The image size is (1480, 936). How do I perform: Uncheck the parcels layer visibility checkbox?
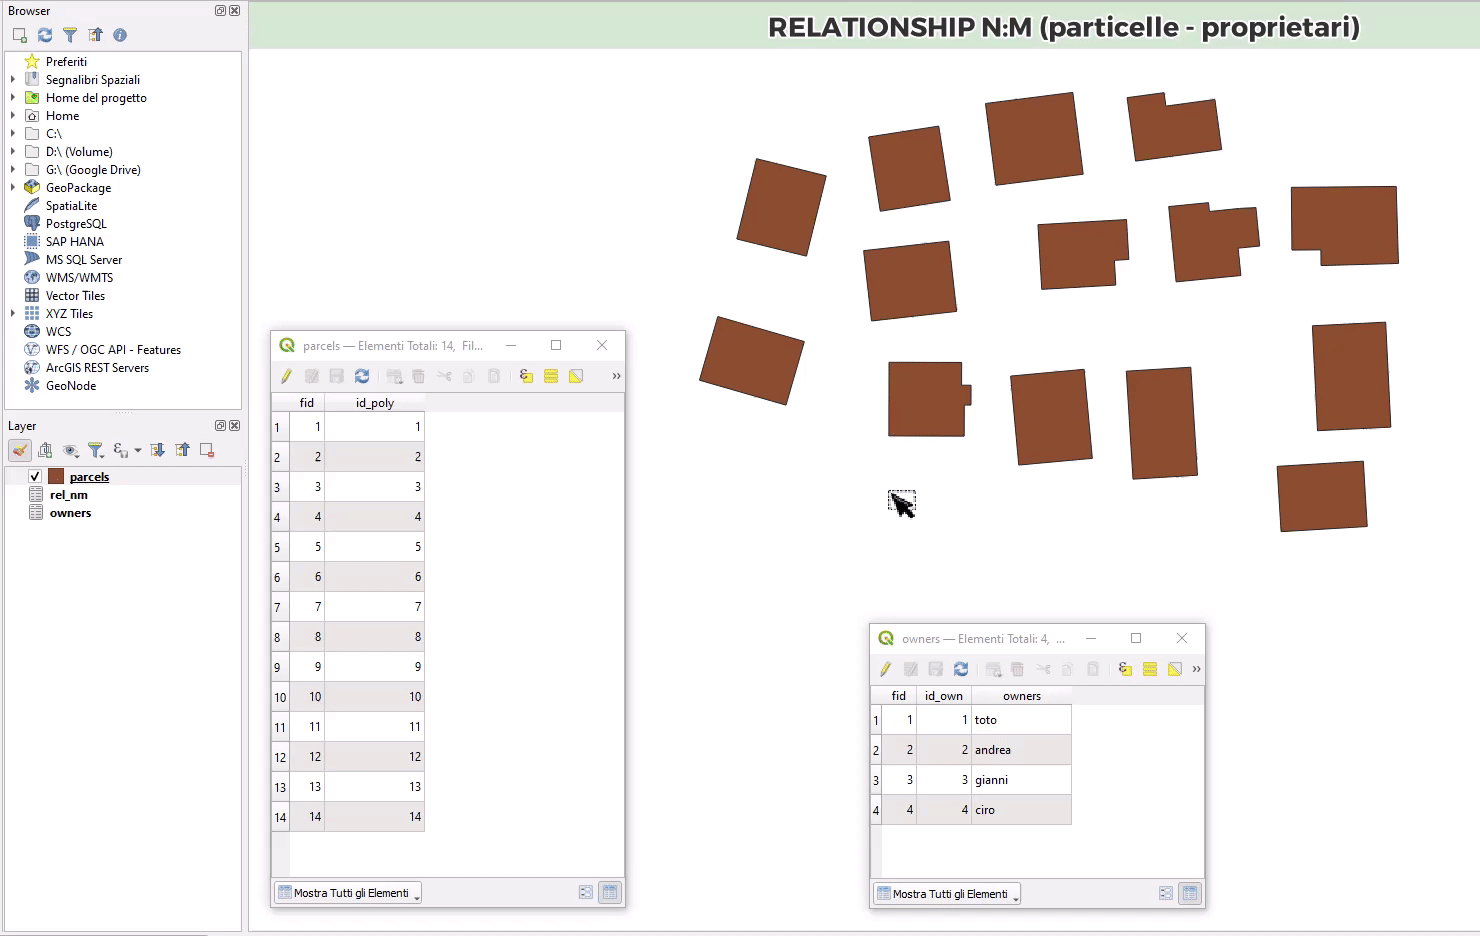[35, 477]
